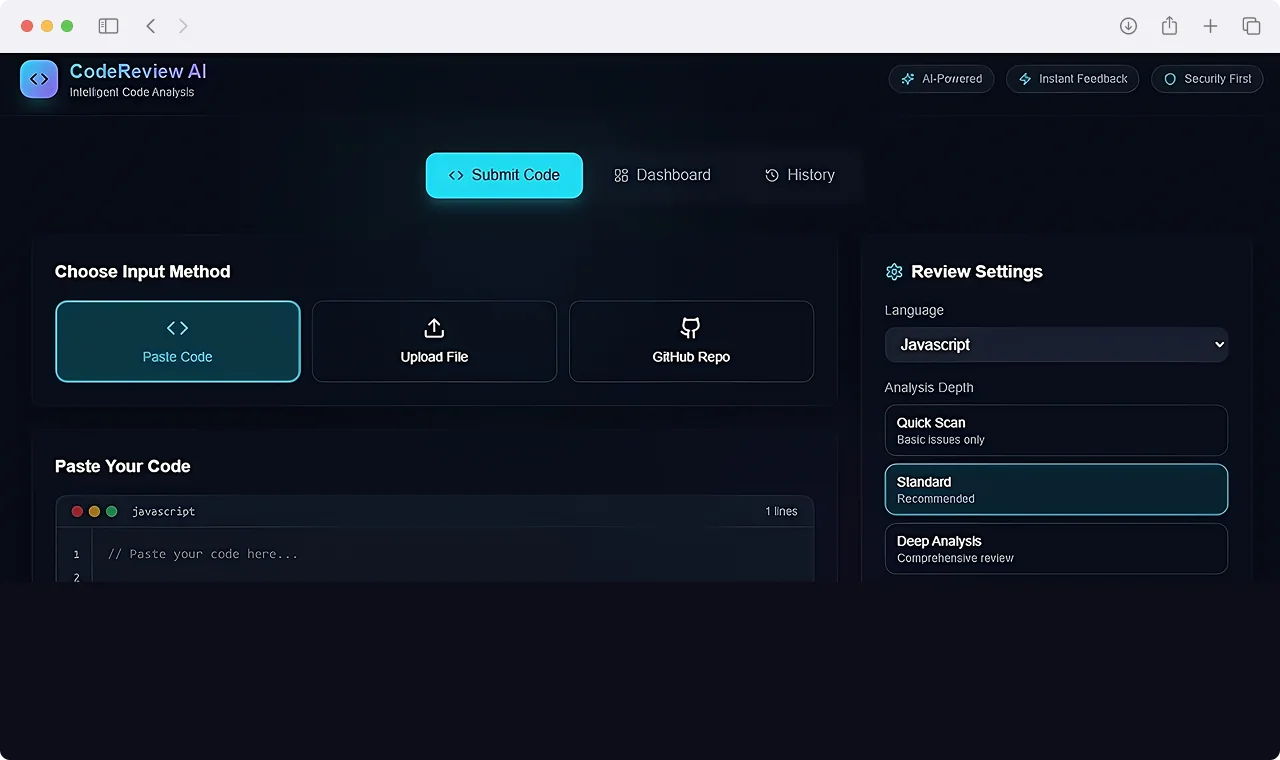The width and height of the screenshot is (1280, 760).
Task: Select Standard analysis depth
Action: pos(1056,489)
